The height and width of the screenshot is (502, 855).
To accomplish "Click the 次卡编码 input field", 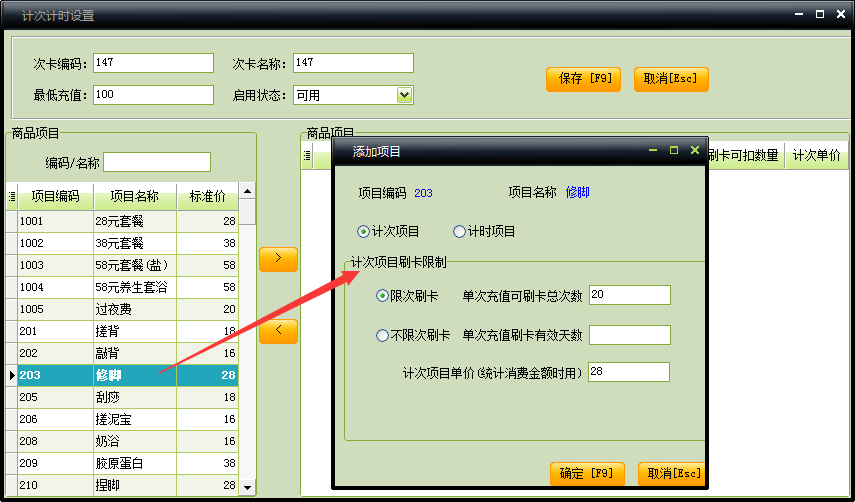I will click(153, 63).
